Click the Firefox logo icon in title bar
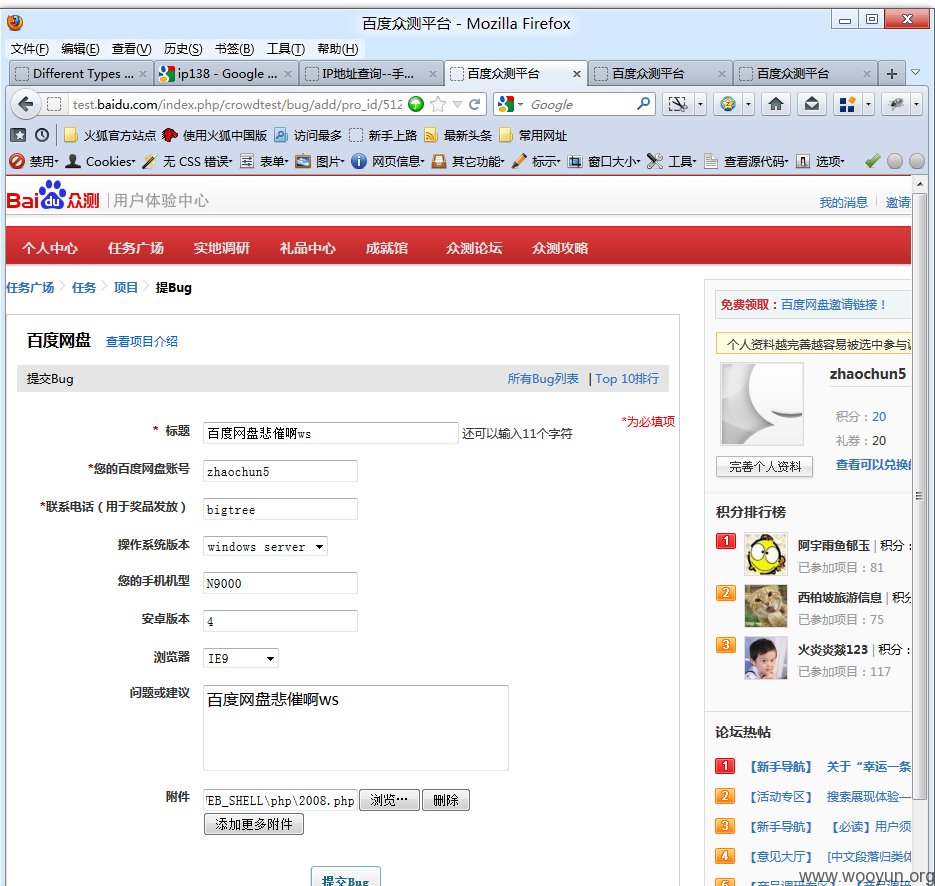Viewport: 935px width, 886px height. [14, 23]
